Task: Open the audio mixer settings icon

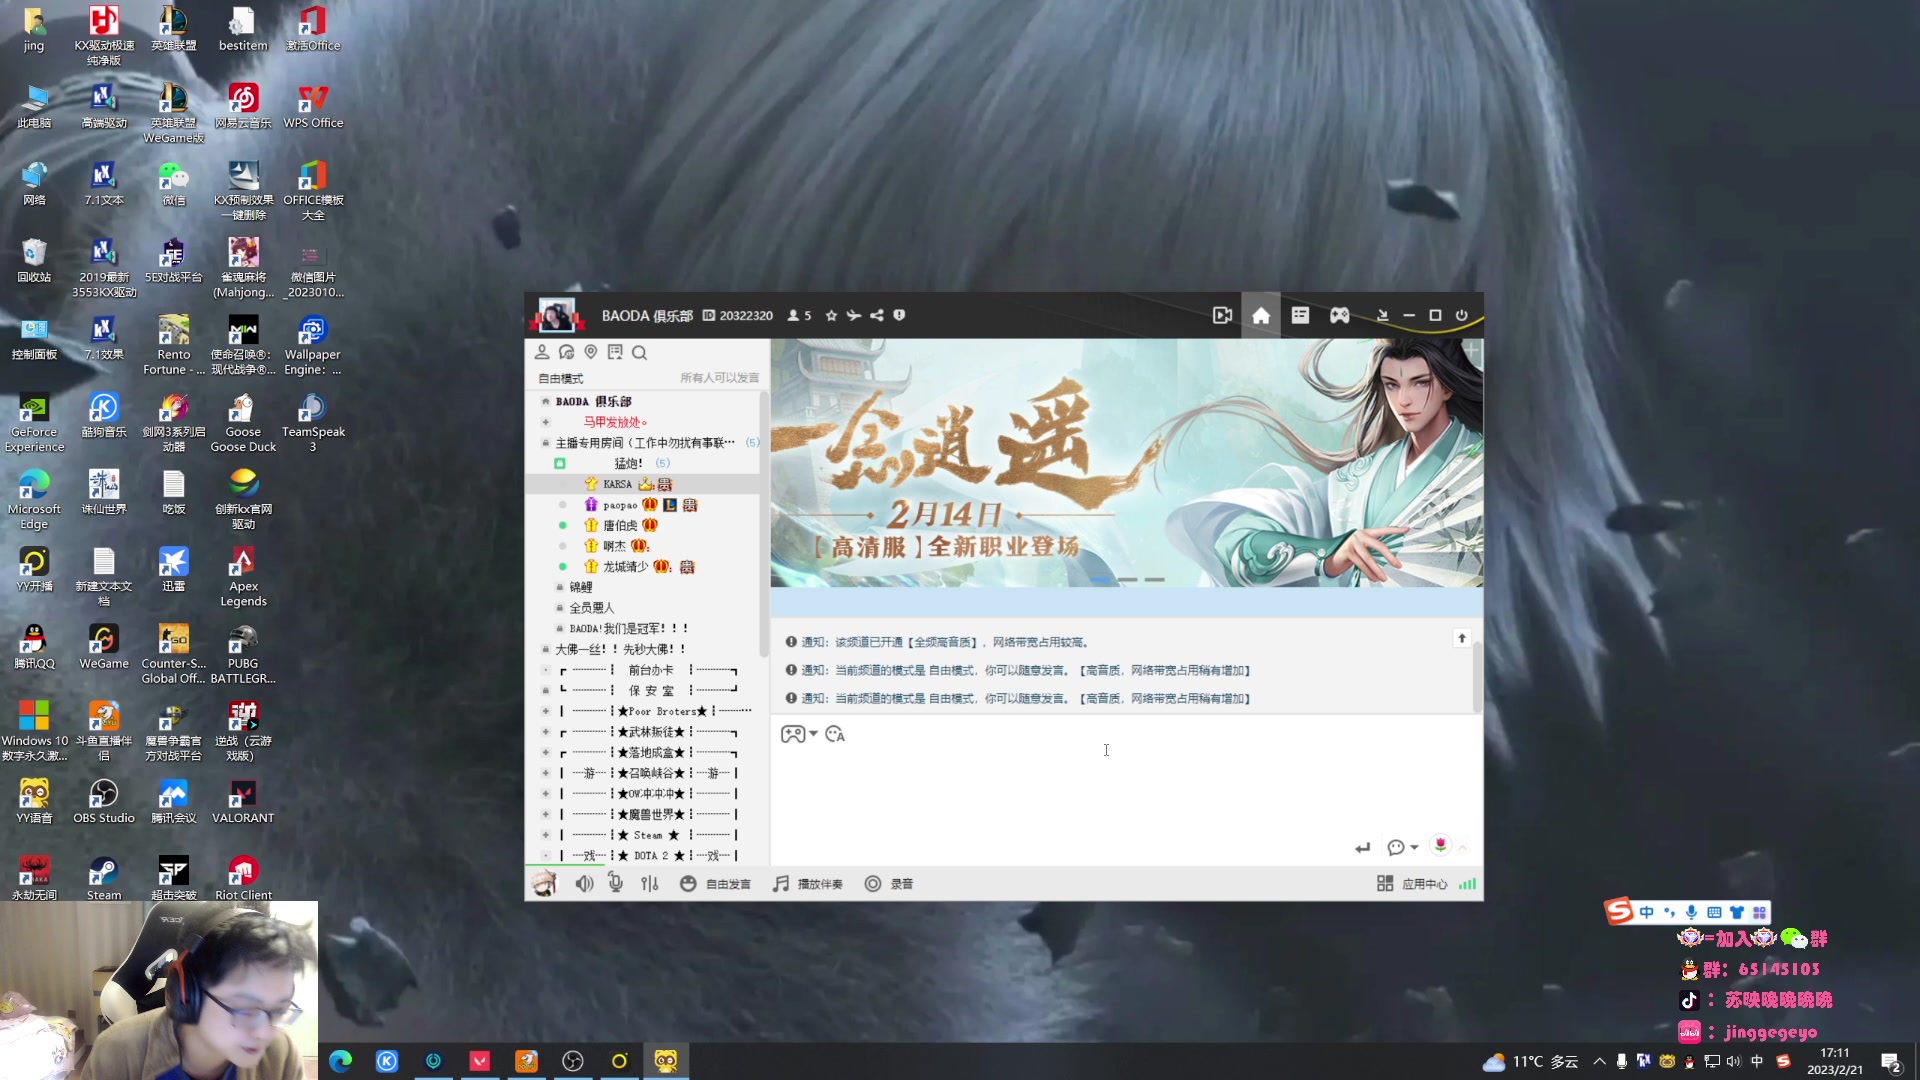Action: click(x=650, y=884)
